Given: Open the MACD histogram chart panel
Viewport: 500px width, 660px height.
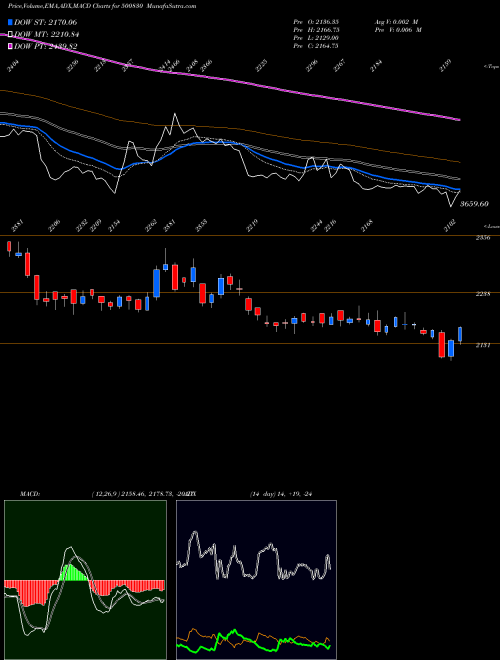Looking at the screenshot, I should [85, 580].
